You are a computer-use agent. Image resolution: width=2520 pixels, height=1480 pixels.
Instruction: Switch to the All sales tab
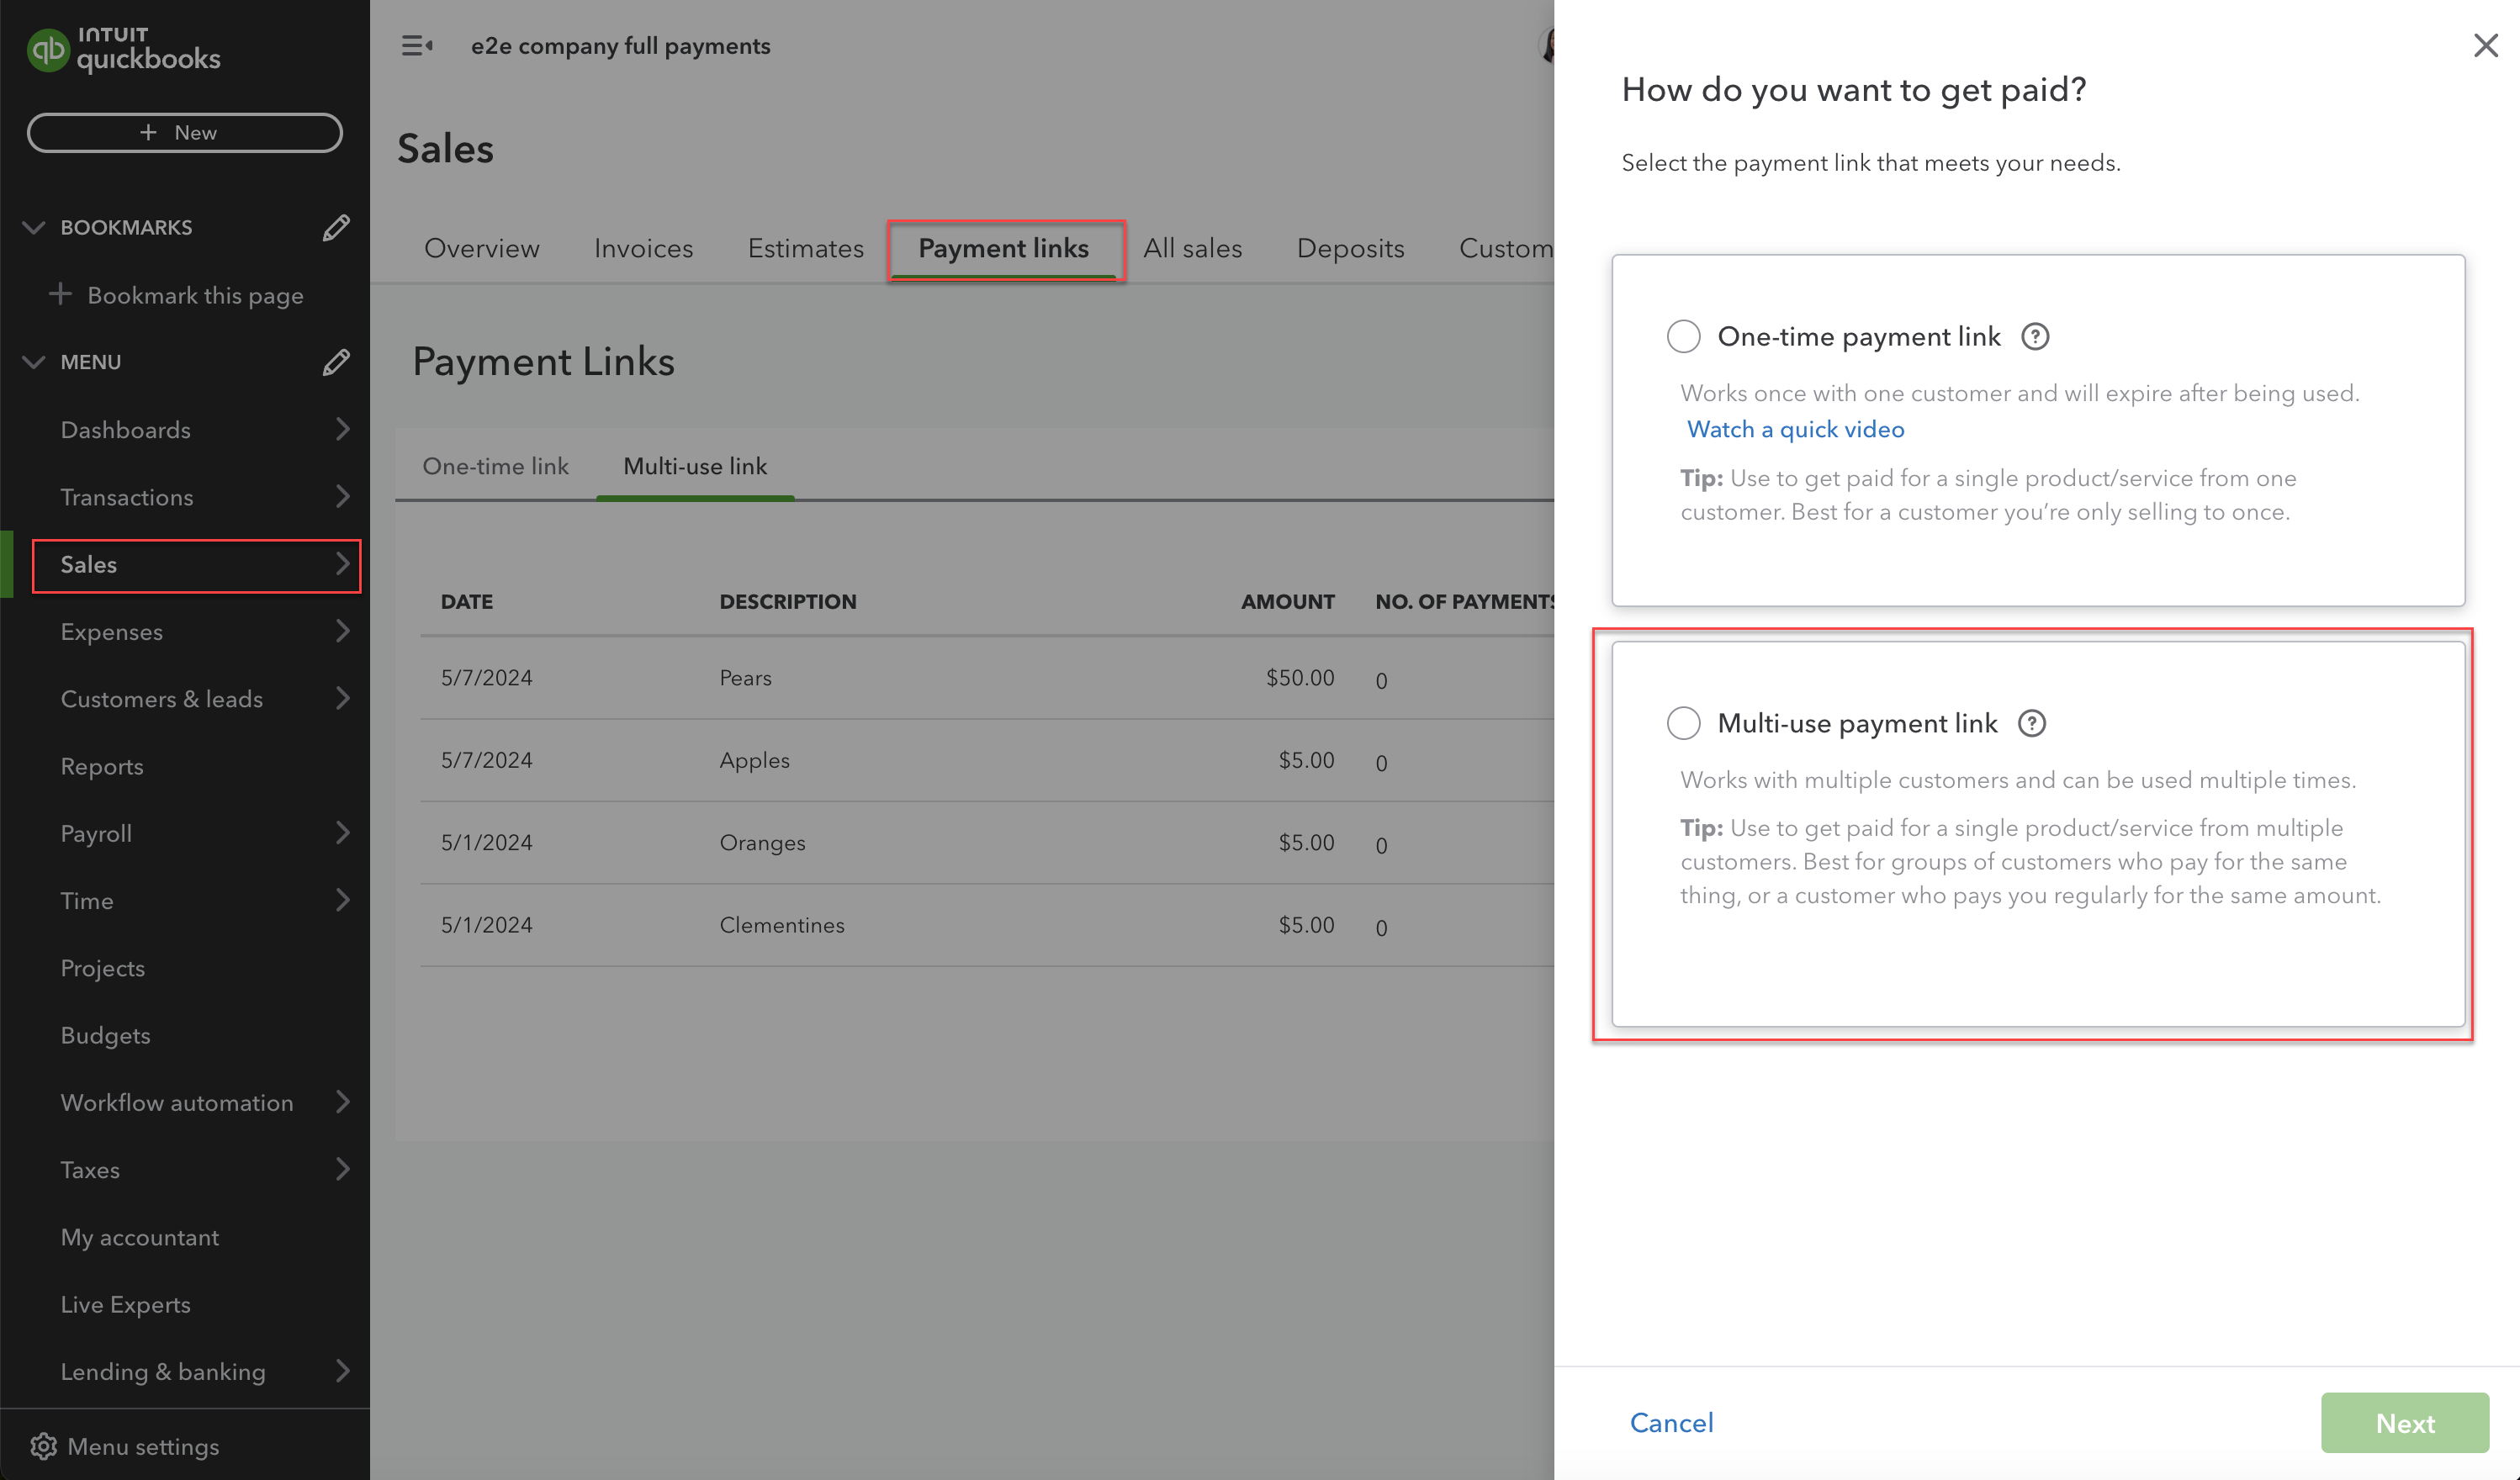pyautogui.click(x=1192, y=248)
